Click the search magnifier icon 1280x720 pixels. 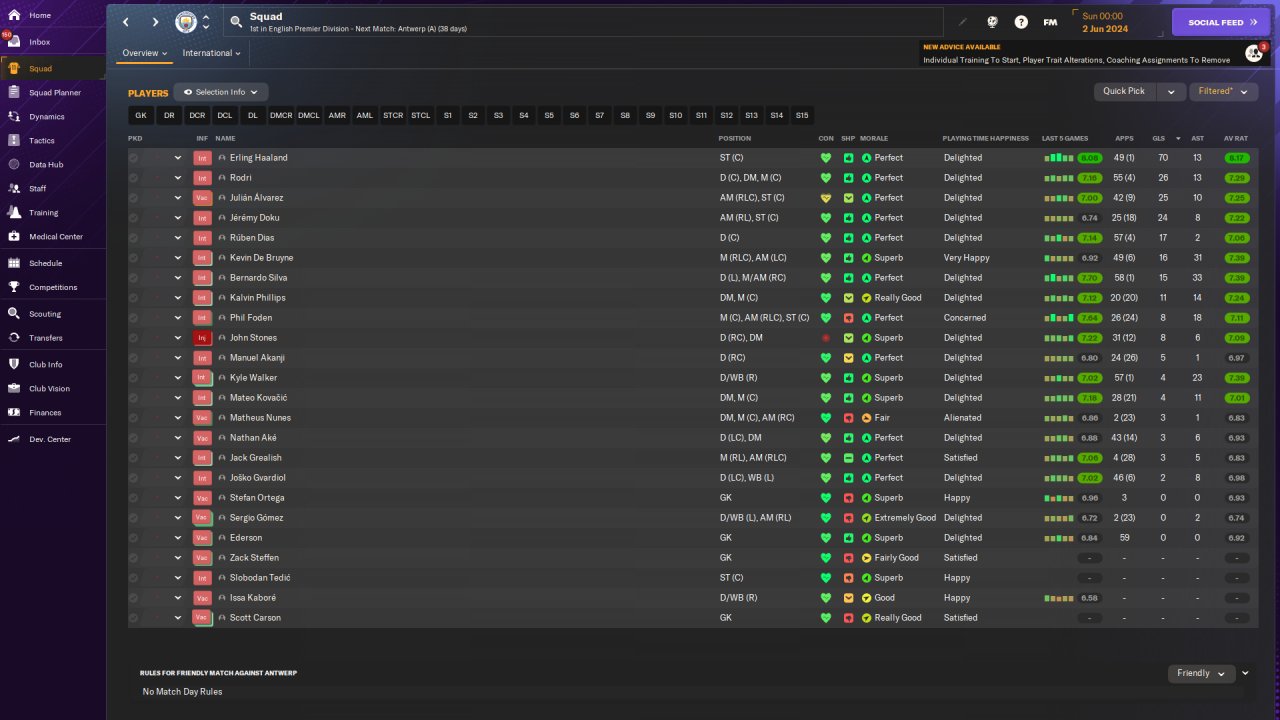point(235,22)
